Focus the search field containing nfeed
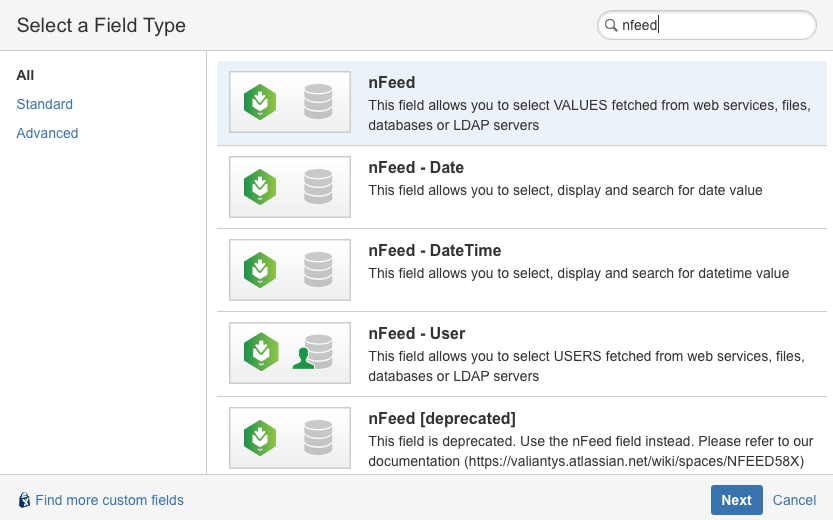Screen dimensions: 833x520 pos(715,27)
